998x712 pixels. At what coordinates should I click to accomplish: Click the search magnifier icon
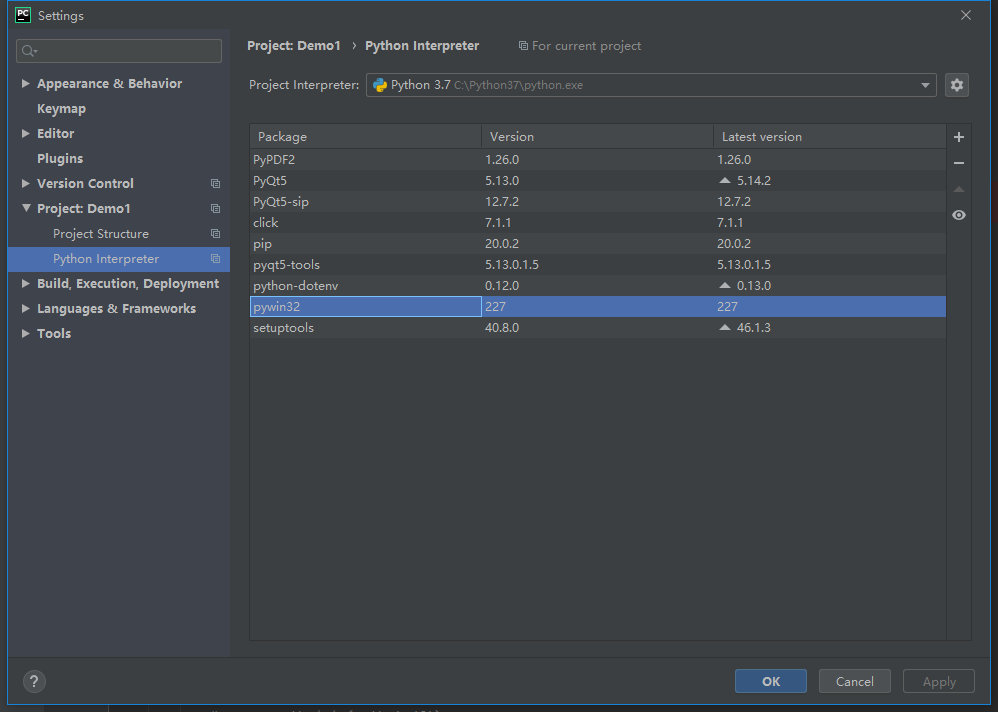29,51
